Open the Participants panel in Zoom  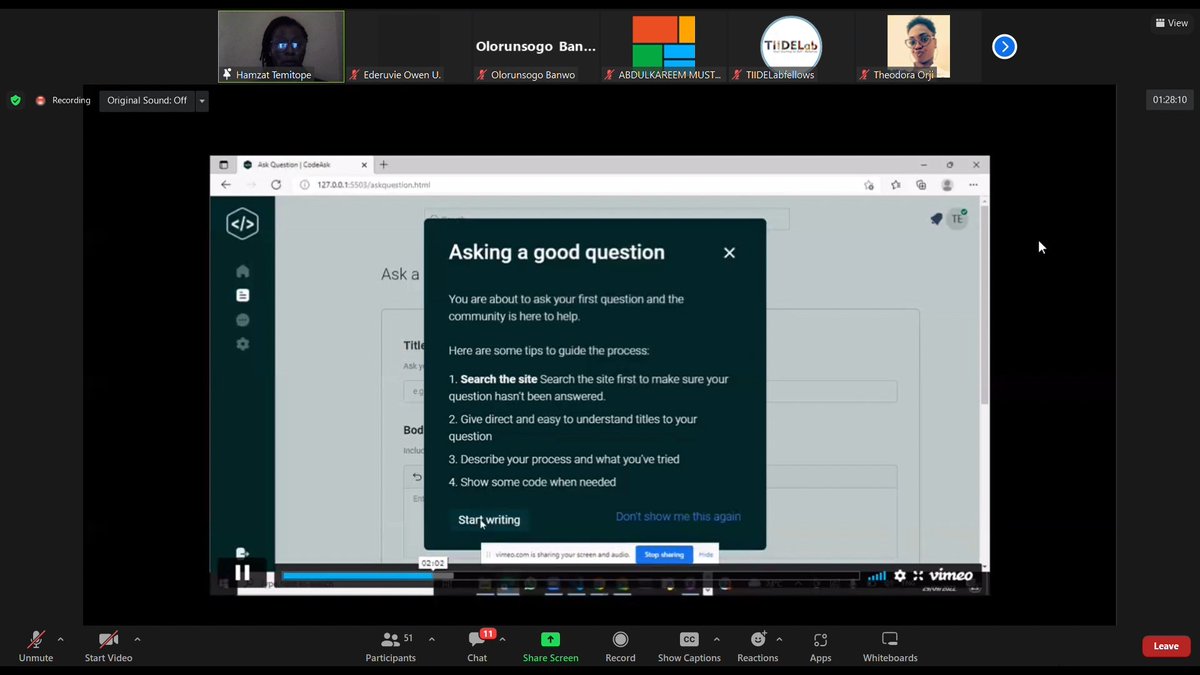pos(391,645)
